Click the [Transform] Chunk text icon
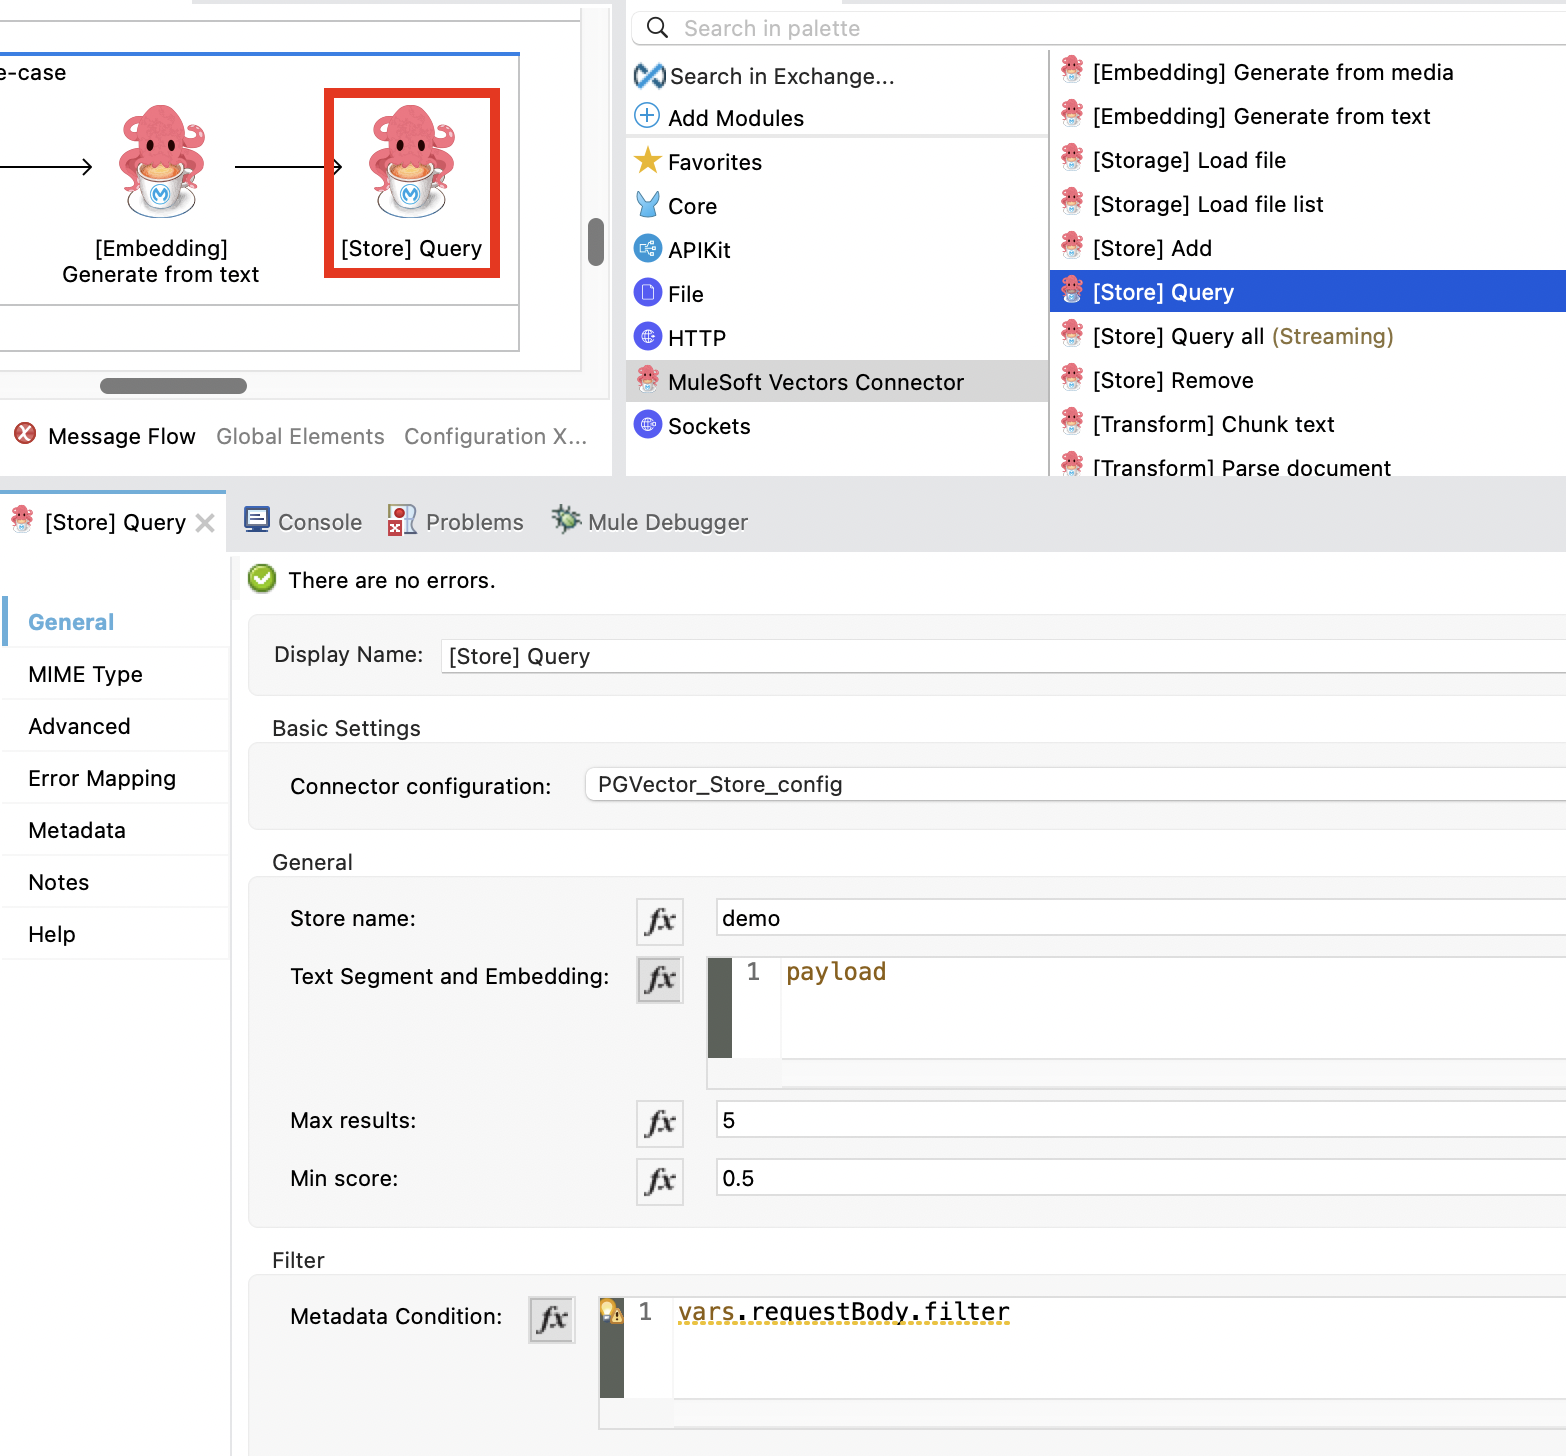1566x1456 pixels. 1072,422
